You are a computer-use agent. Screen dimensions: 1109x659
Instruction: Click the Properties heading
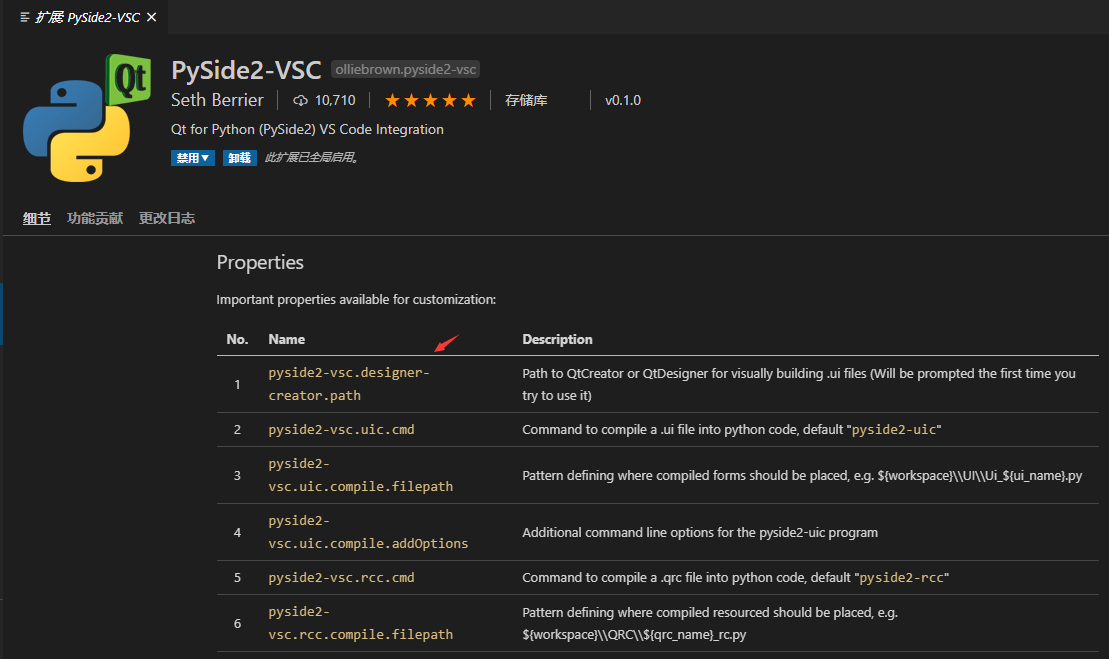click(260, 263)
